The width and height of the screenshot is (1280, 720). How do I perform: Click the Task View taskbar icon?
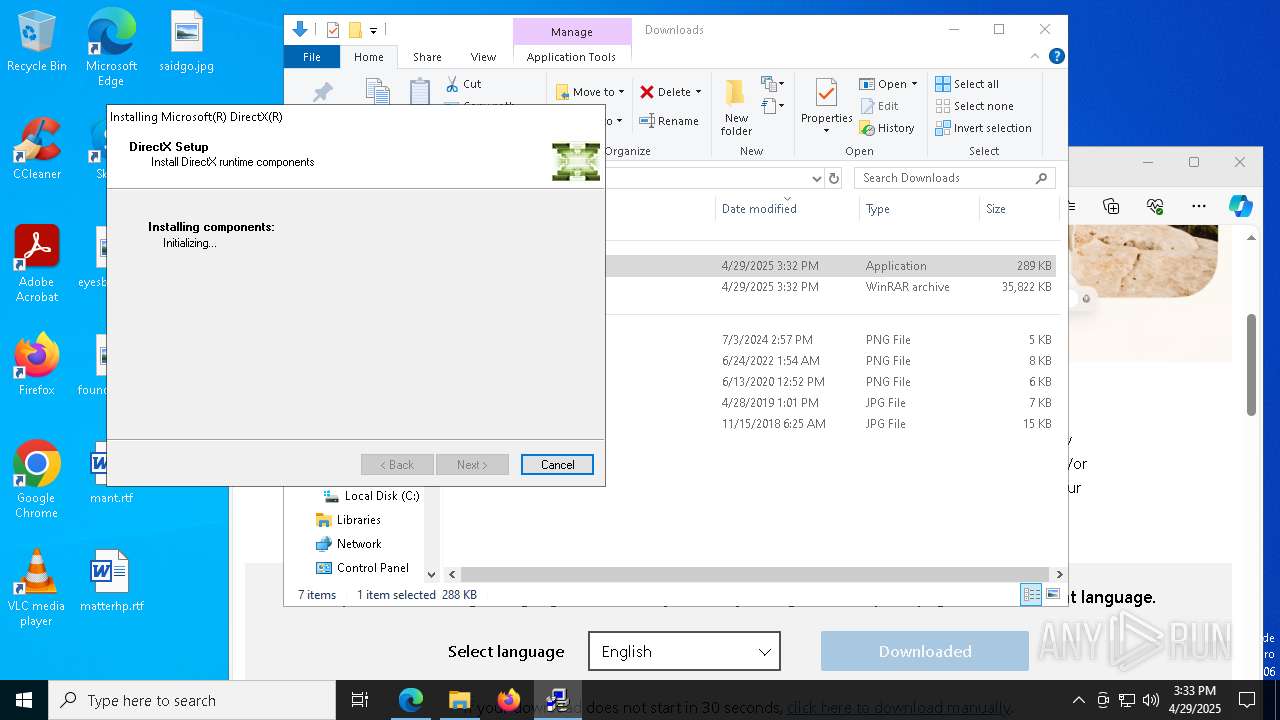coord(360,700)
